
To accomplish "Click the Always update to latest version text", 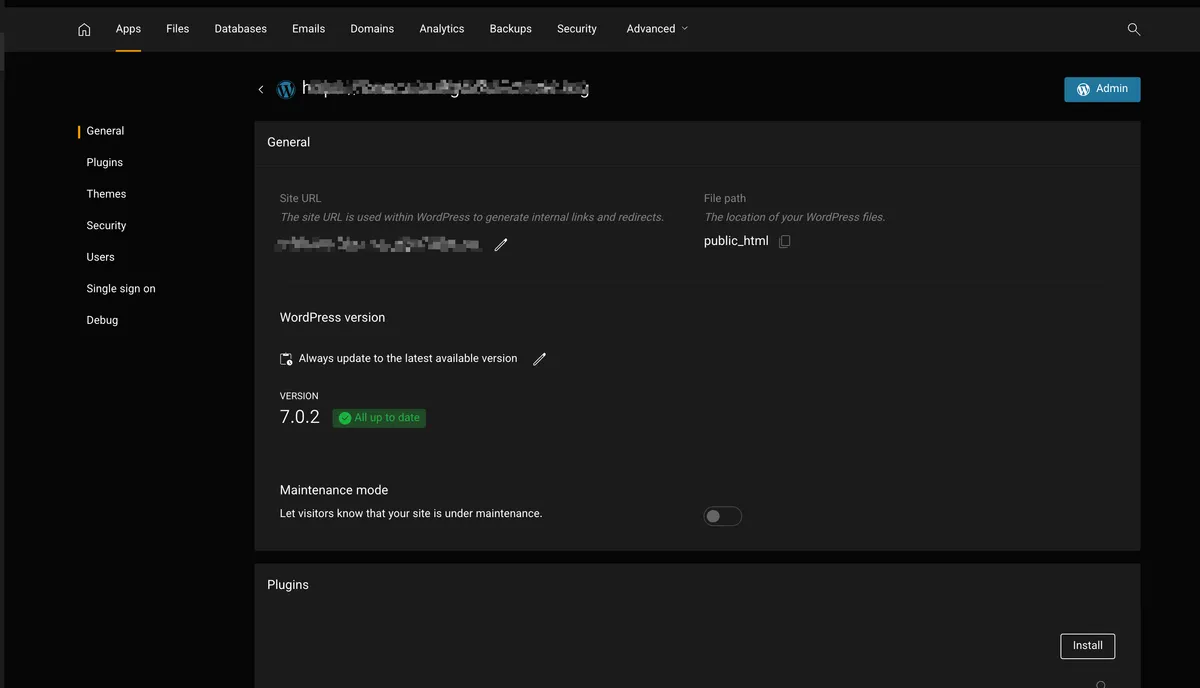I will 408,359.
